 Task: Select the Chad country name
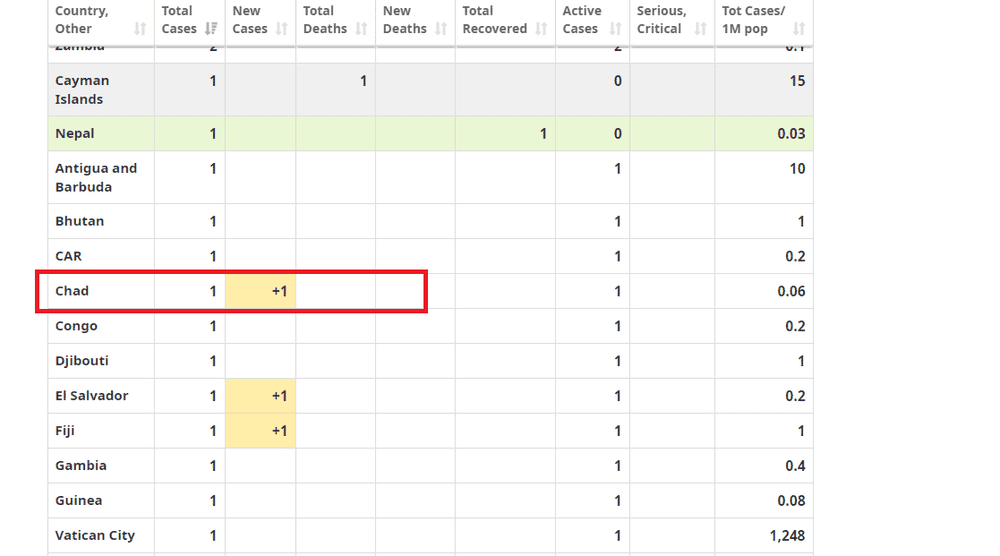coord(71,291)
